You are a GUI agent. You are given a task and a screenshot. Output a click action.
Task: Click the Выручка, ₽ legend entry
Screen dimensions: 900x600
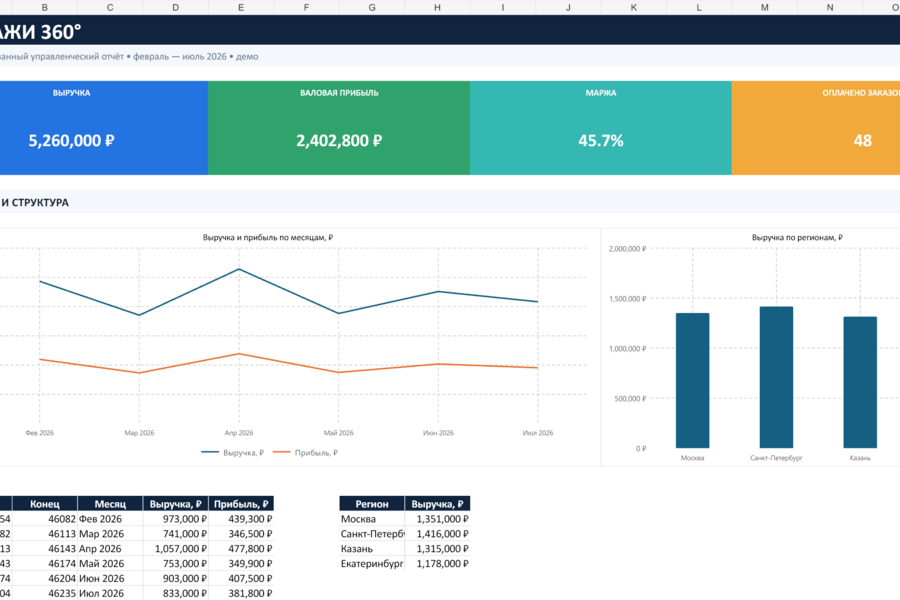coord(232,452)
